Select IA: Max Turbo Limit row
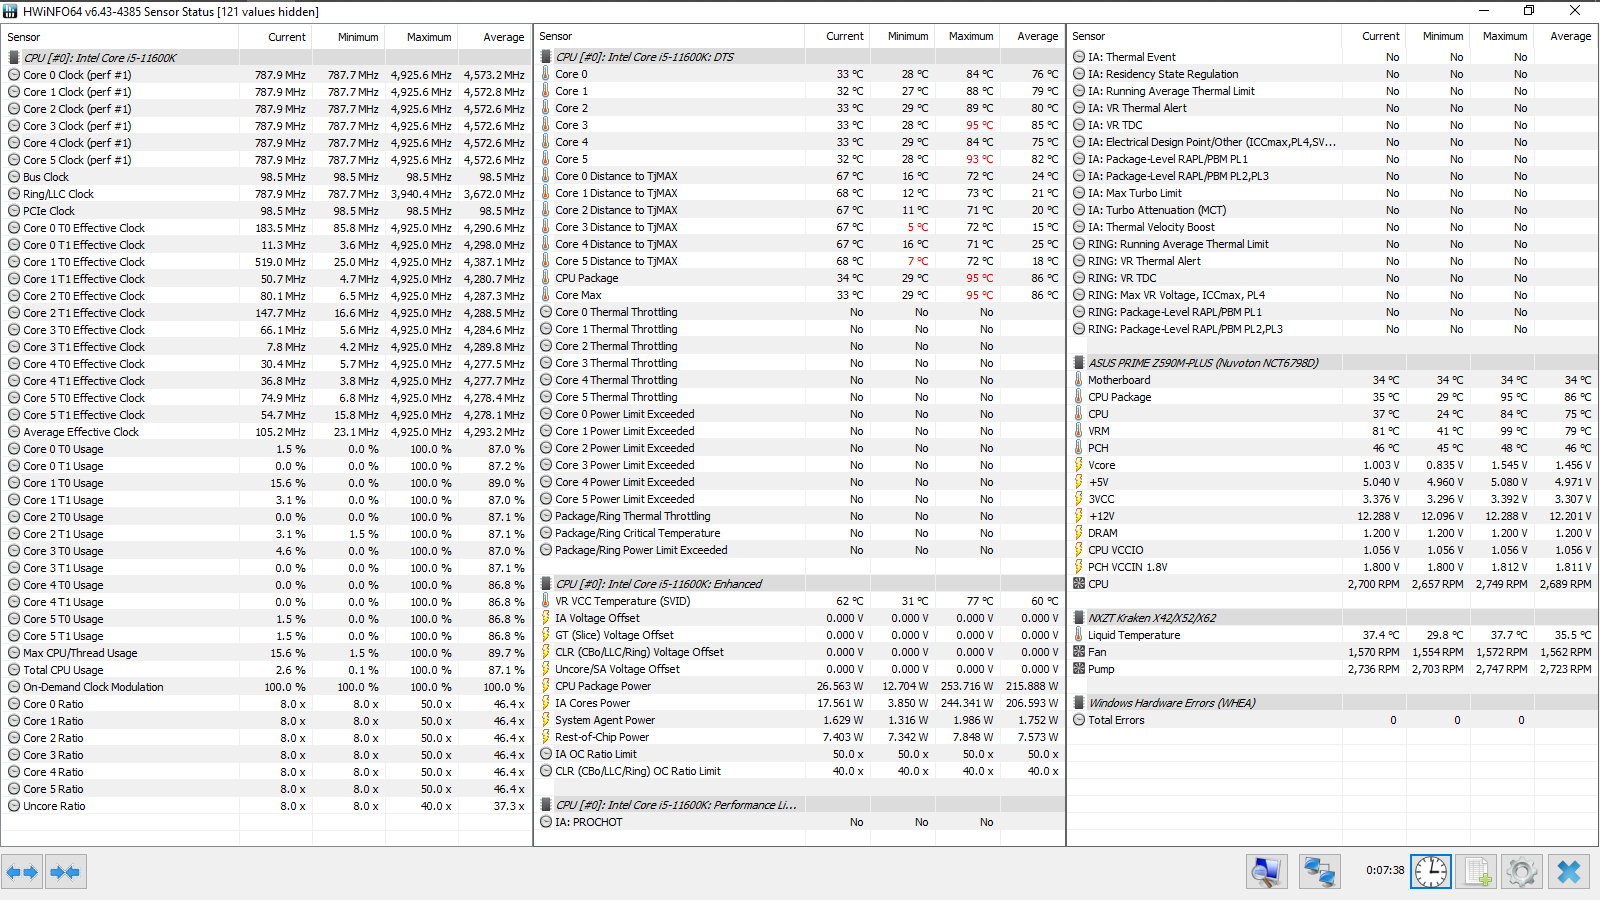 point(1332,193)
